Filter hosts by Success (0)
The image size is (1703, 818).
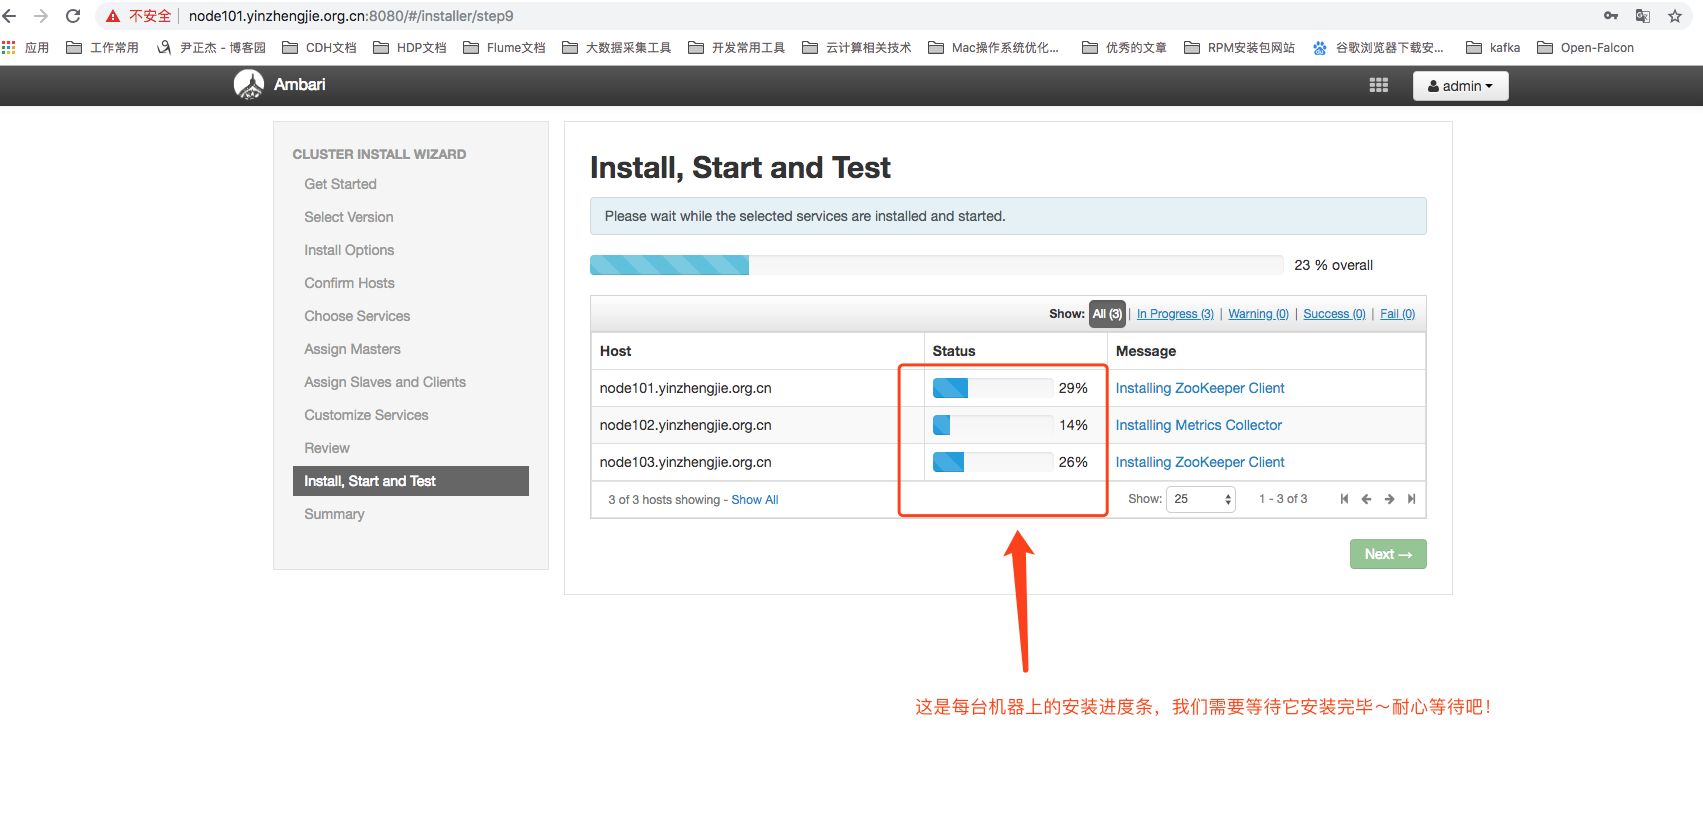click(x=1334, y=314)
